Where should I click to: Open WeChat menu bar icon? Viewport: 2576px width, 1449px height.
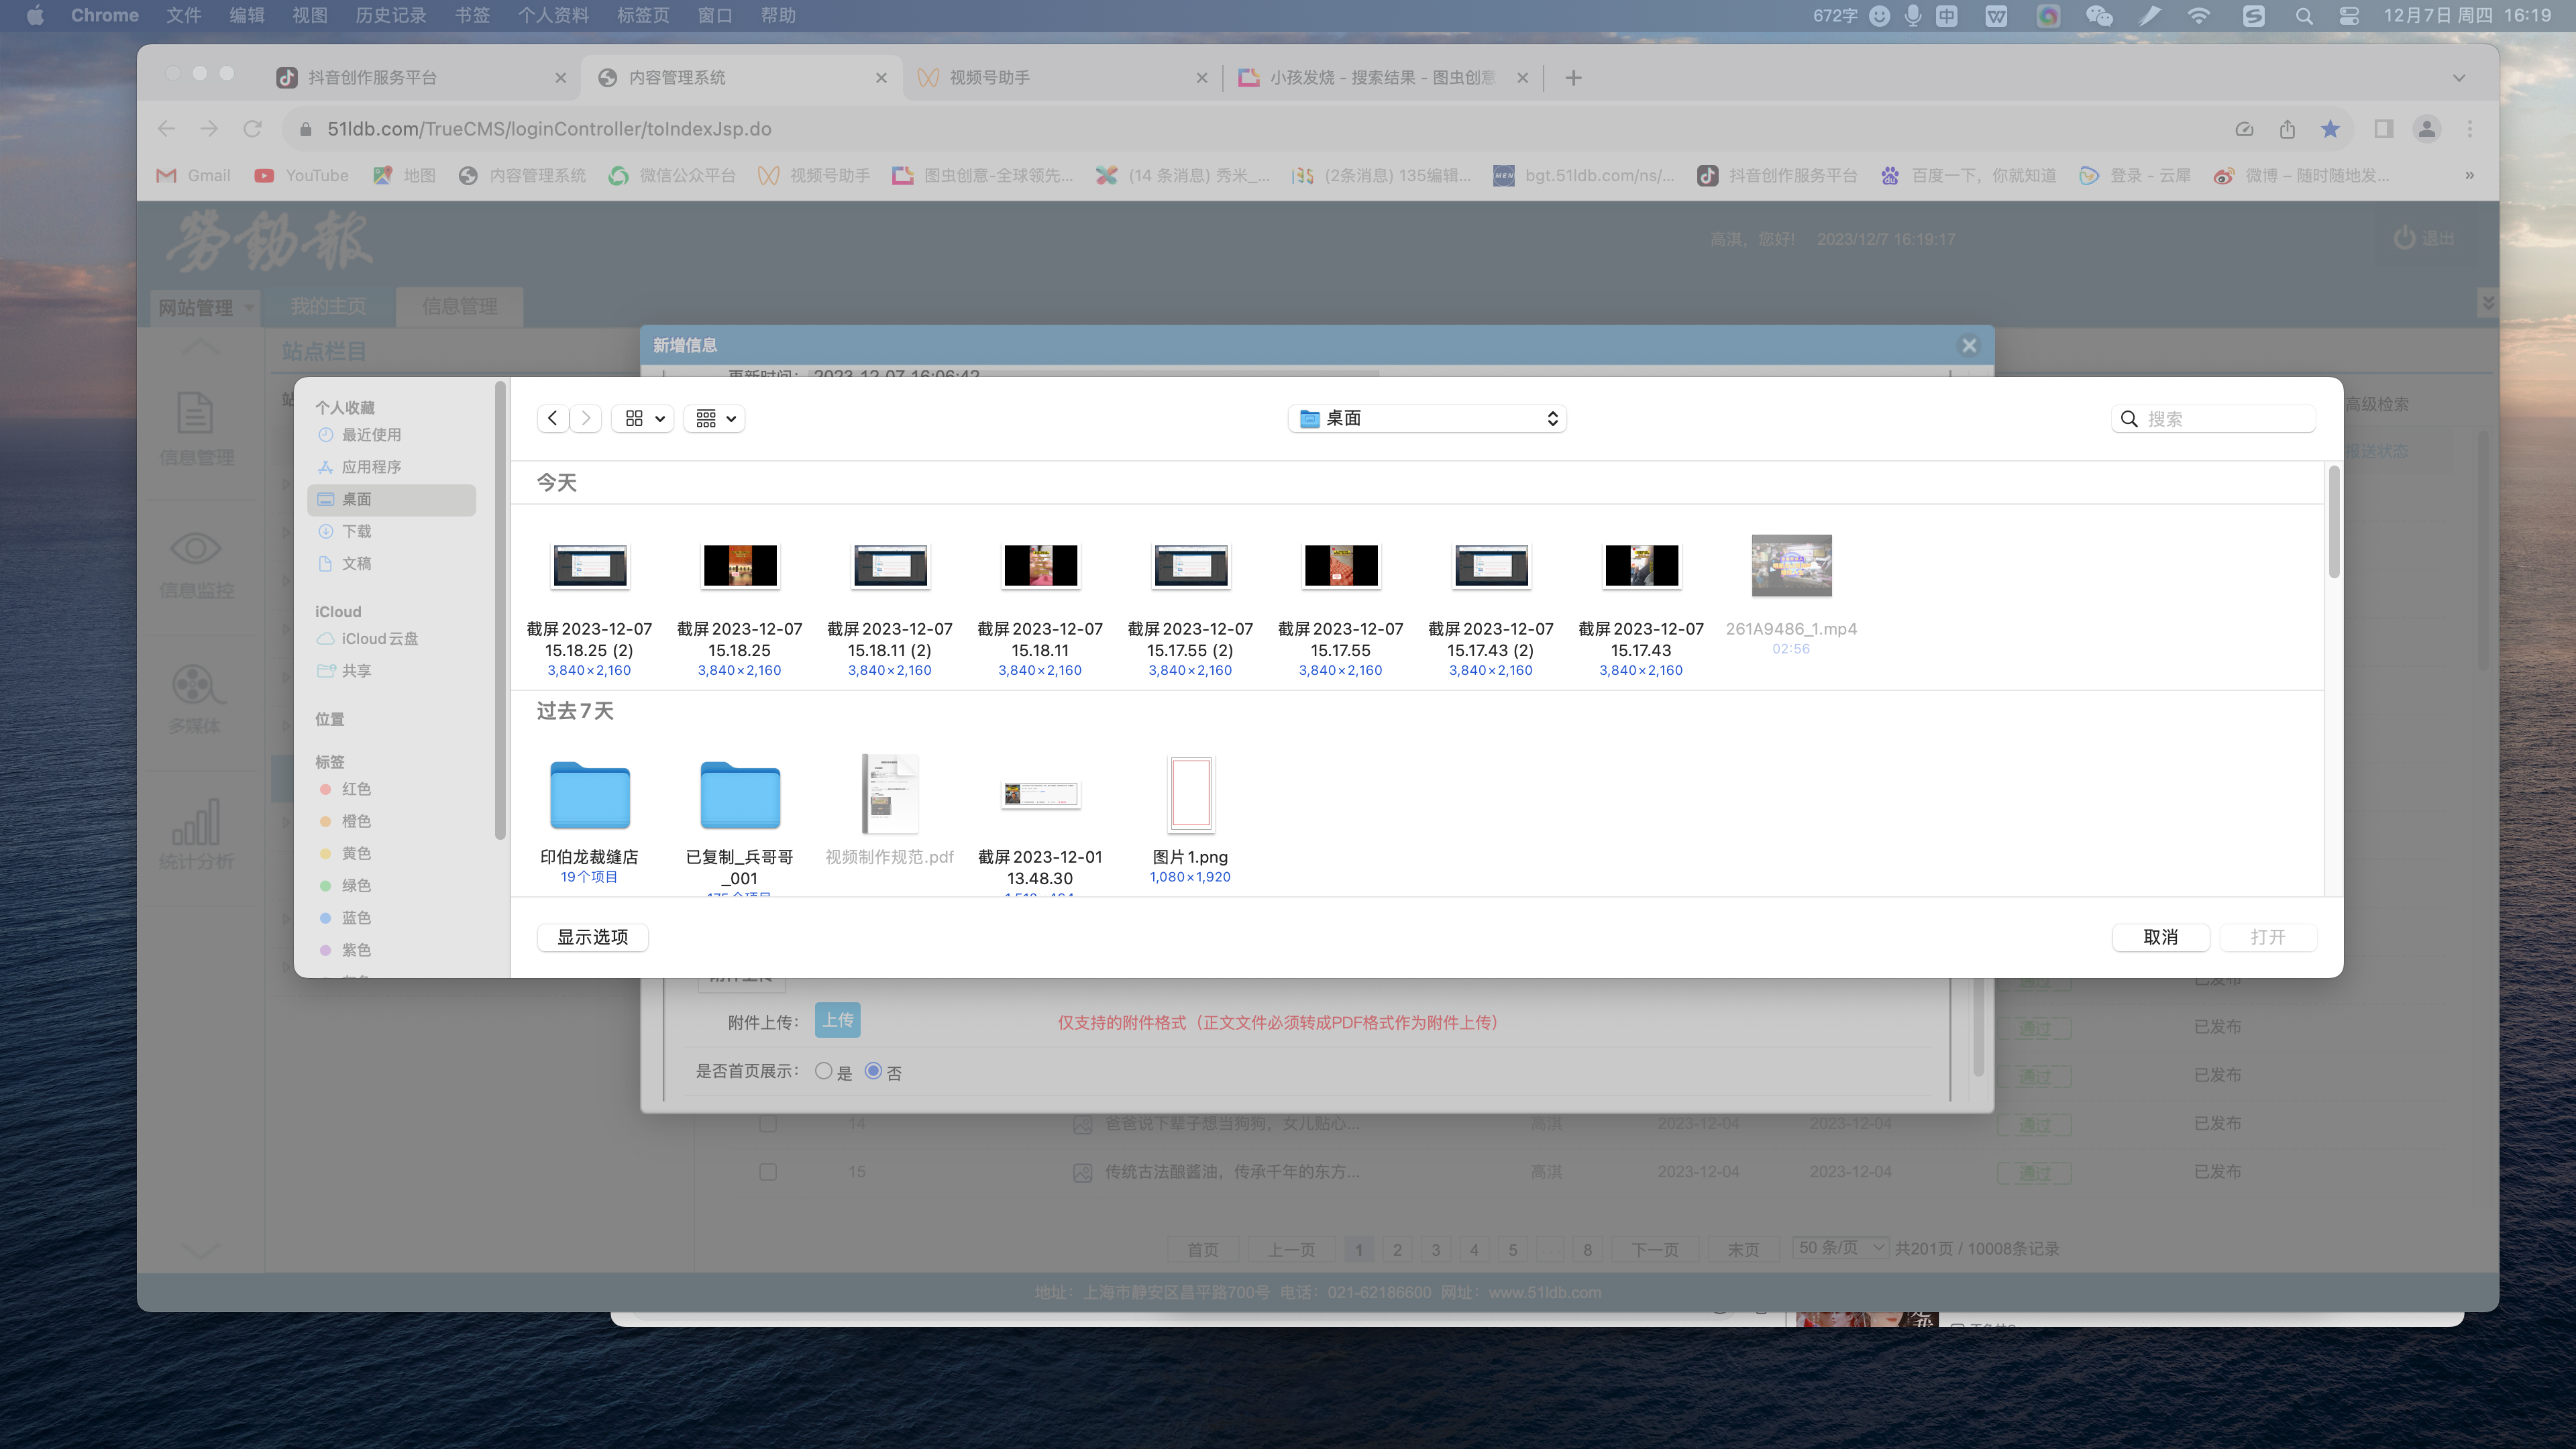pyautogui.click(x=2099, y=15)
